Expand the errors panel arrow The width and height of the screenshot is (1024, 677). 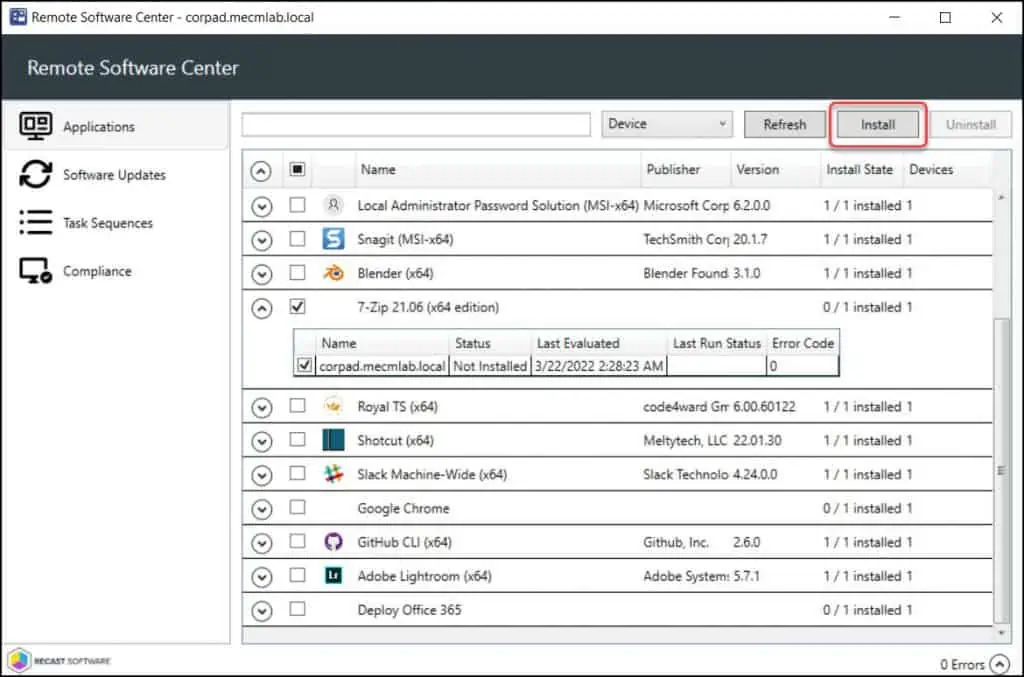coord(999,664)
